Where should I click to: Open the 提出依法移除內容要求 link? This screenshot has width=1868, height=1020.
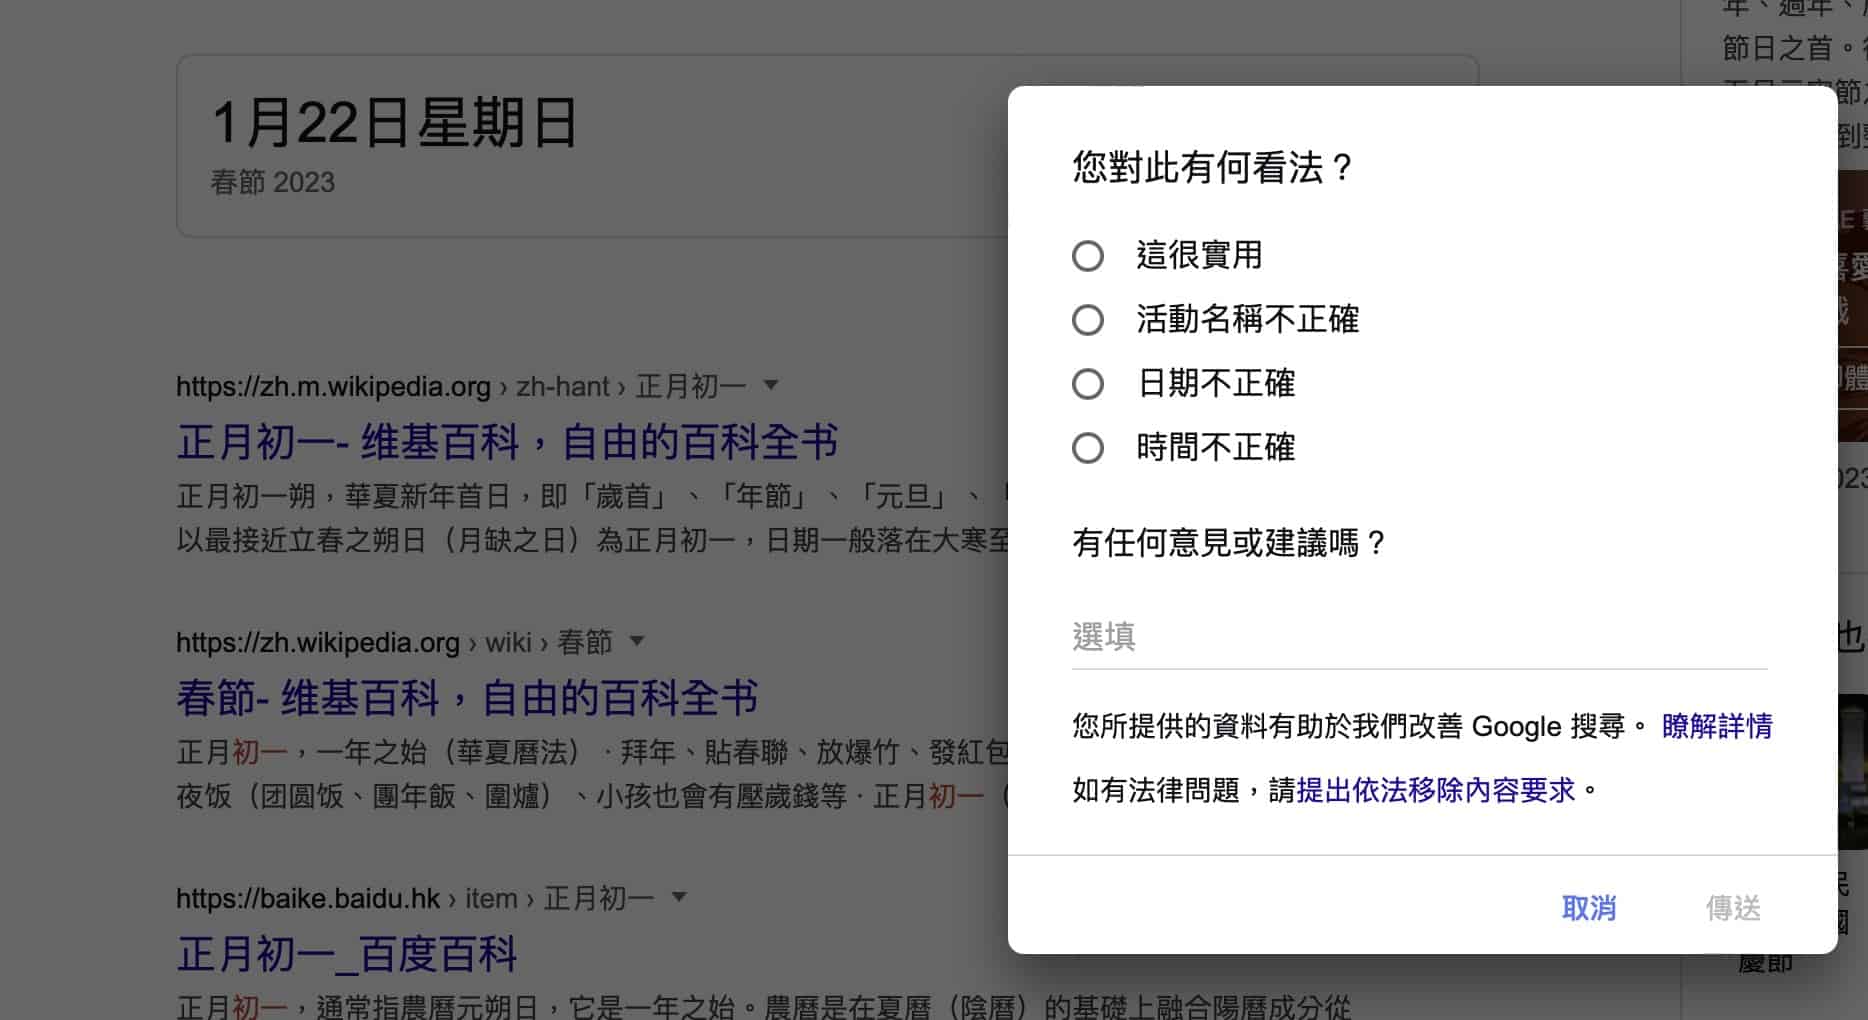[x=1436, y=790]
